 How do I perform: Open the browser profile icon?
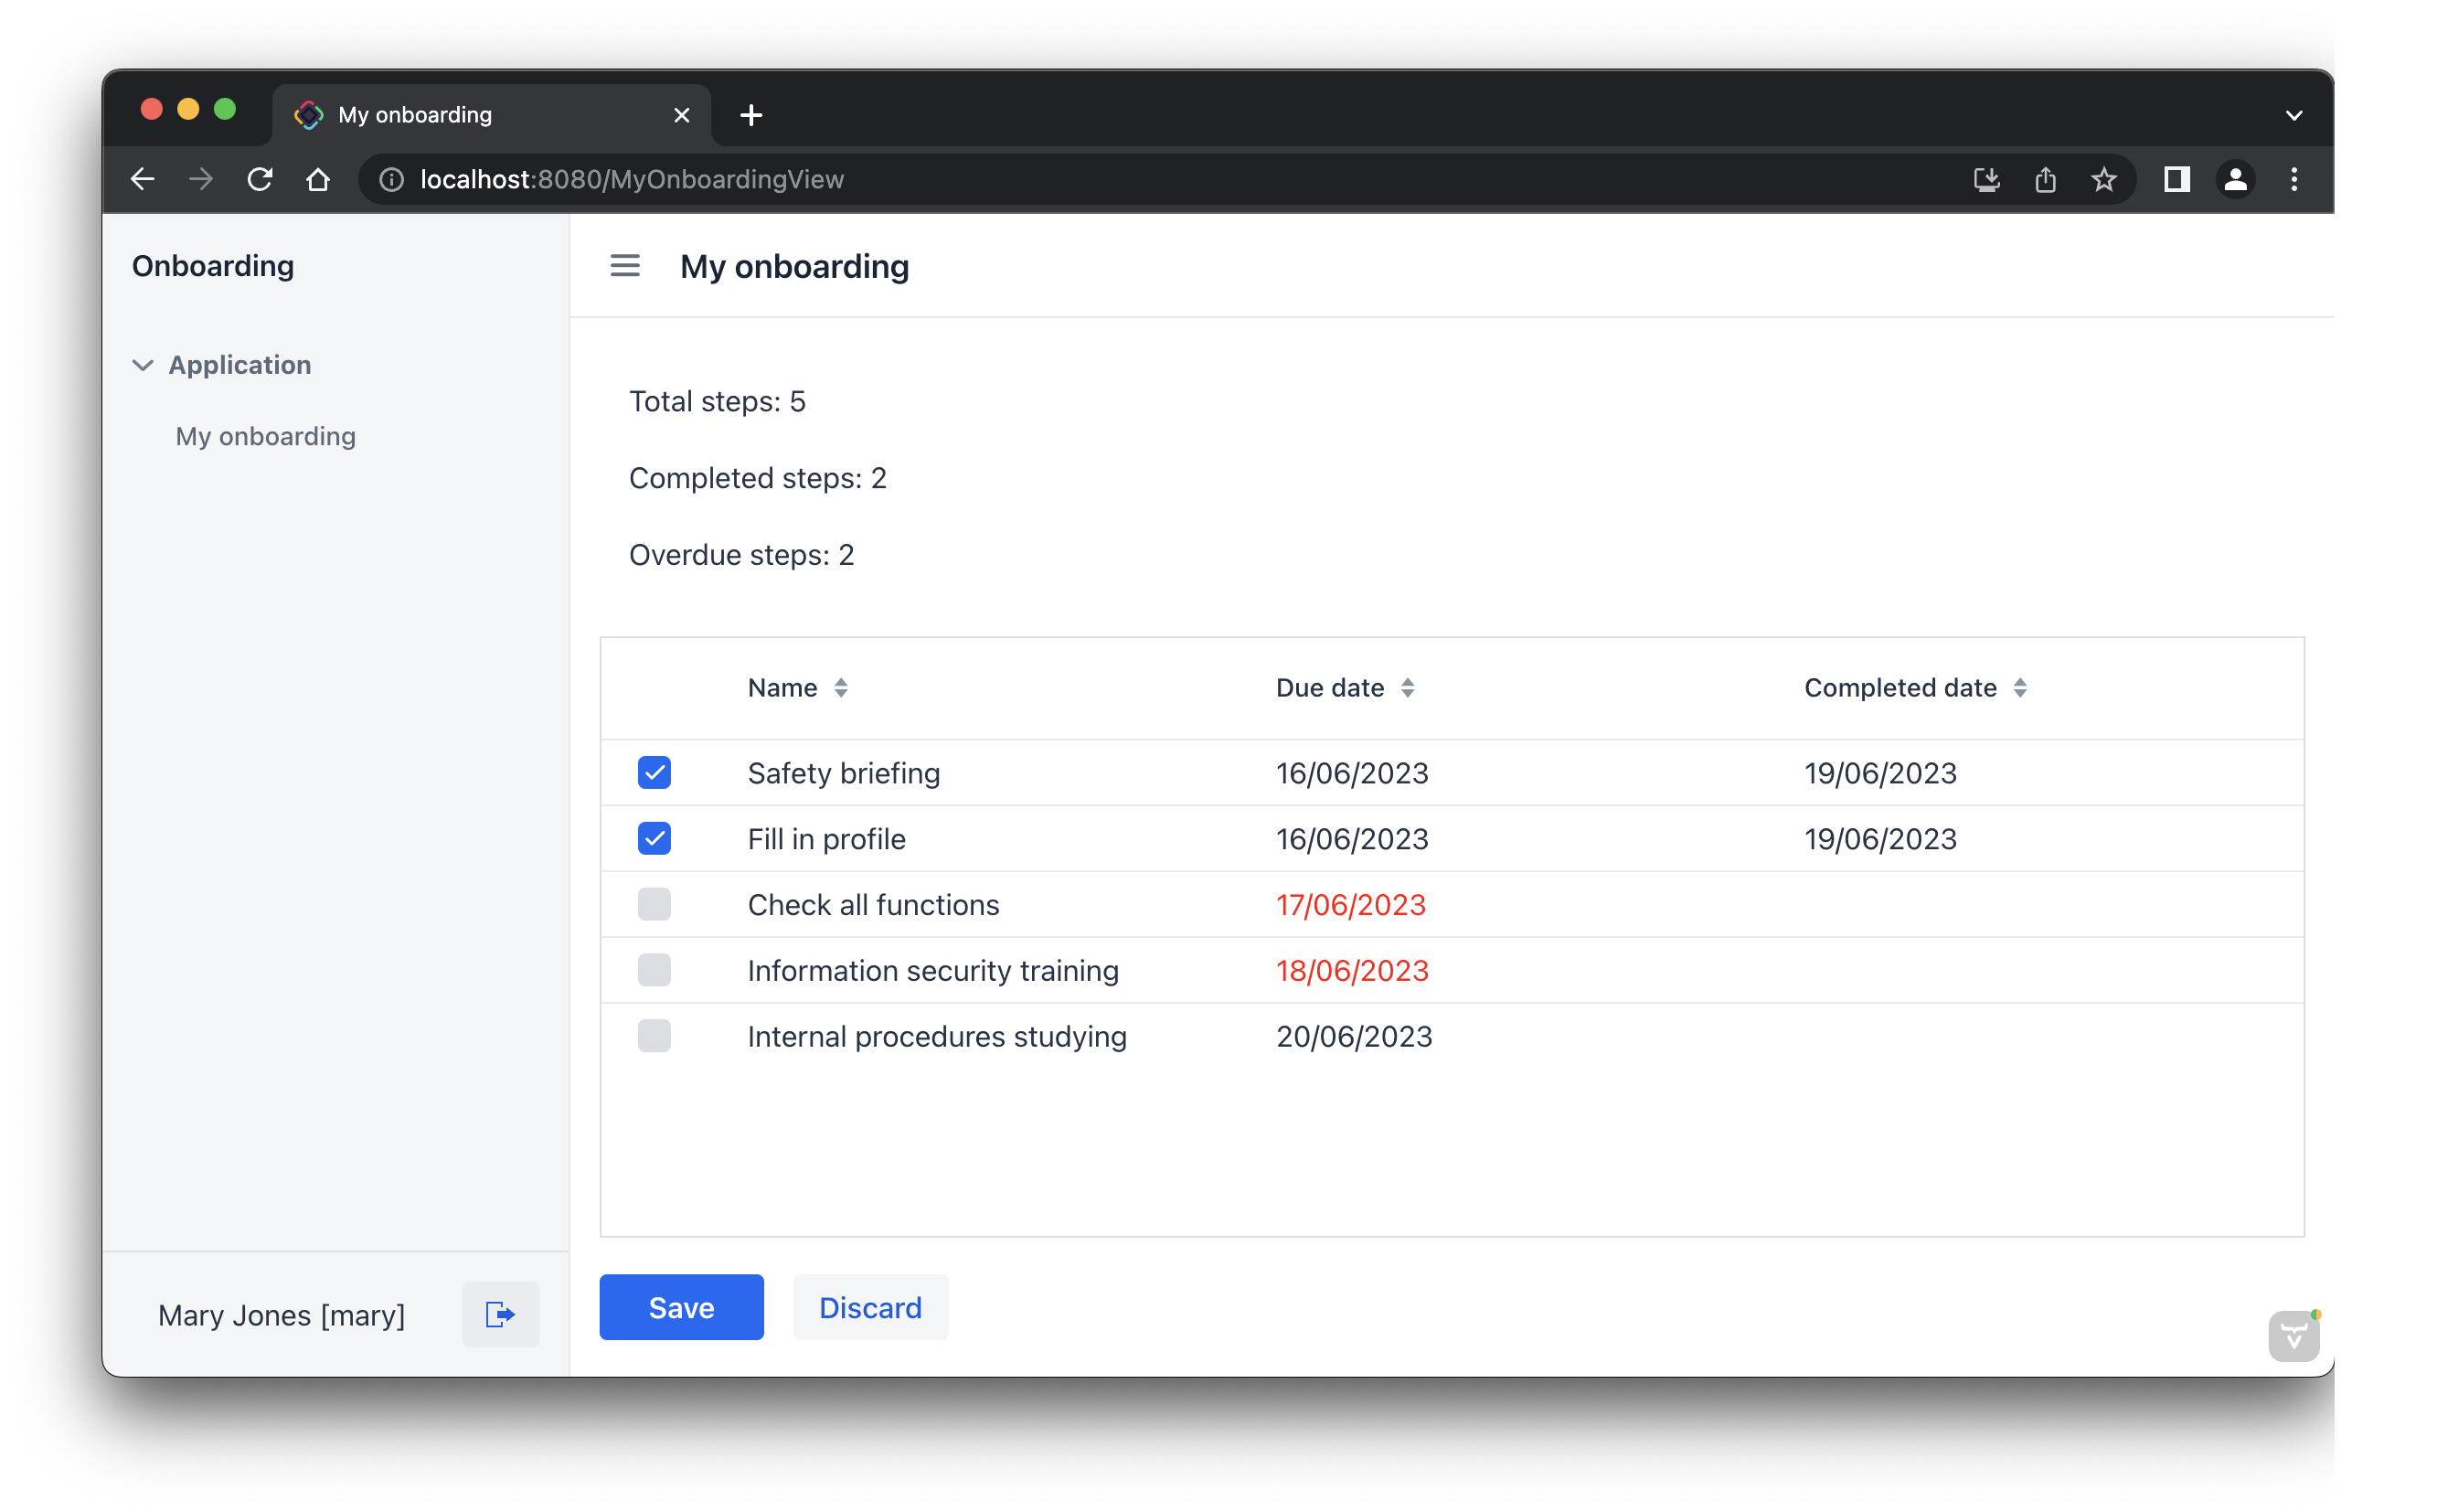point(2236,180)
